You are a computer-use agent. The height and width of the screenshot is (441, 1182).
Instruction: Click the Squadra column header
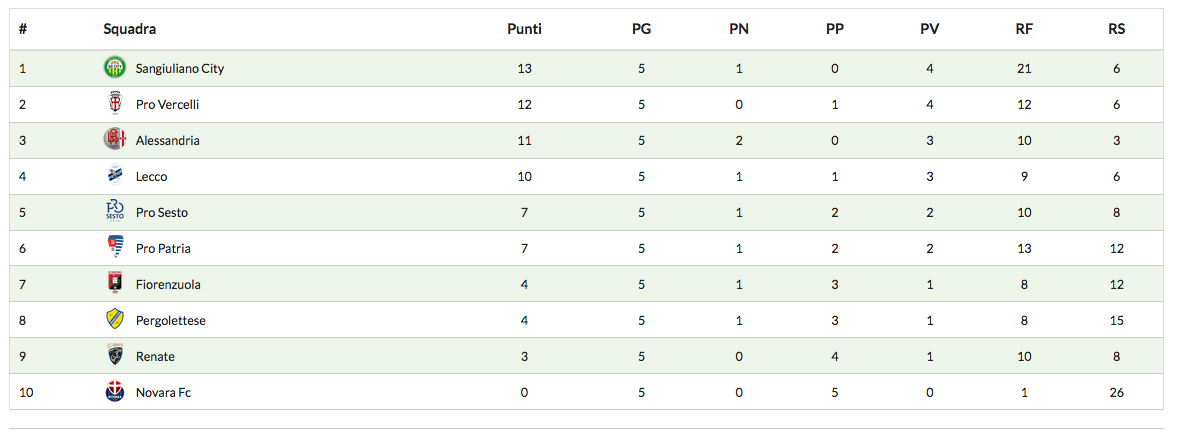click(130, 29)
